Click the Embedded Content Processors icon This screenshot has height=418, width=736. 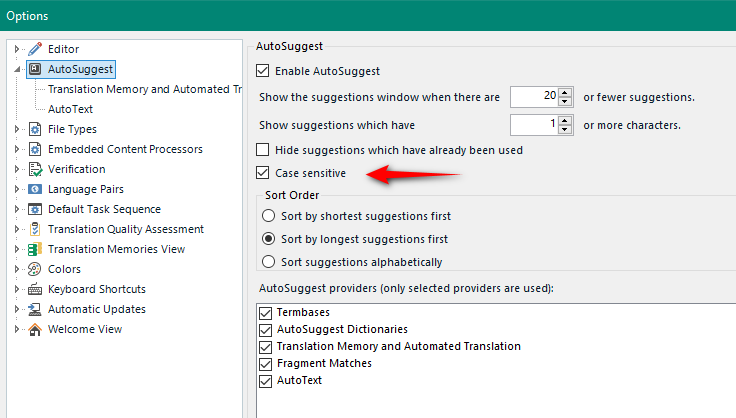[x=35, y=149]
